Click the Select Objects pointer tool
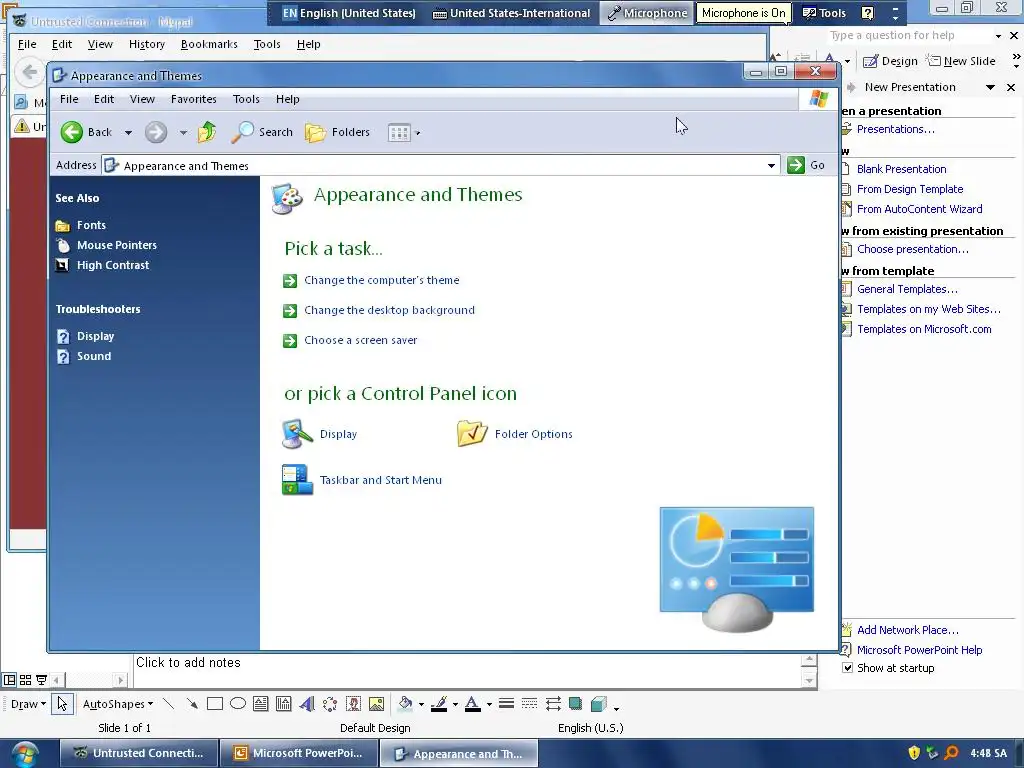 click(62, 704)
